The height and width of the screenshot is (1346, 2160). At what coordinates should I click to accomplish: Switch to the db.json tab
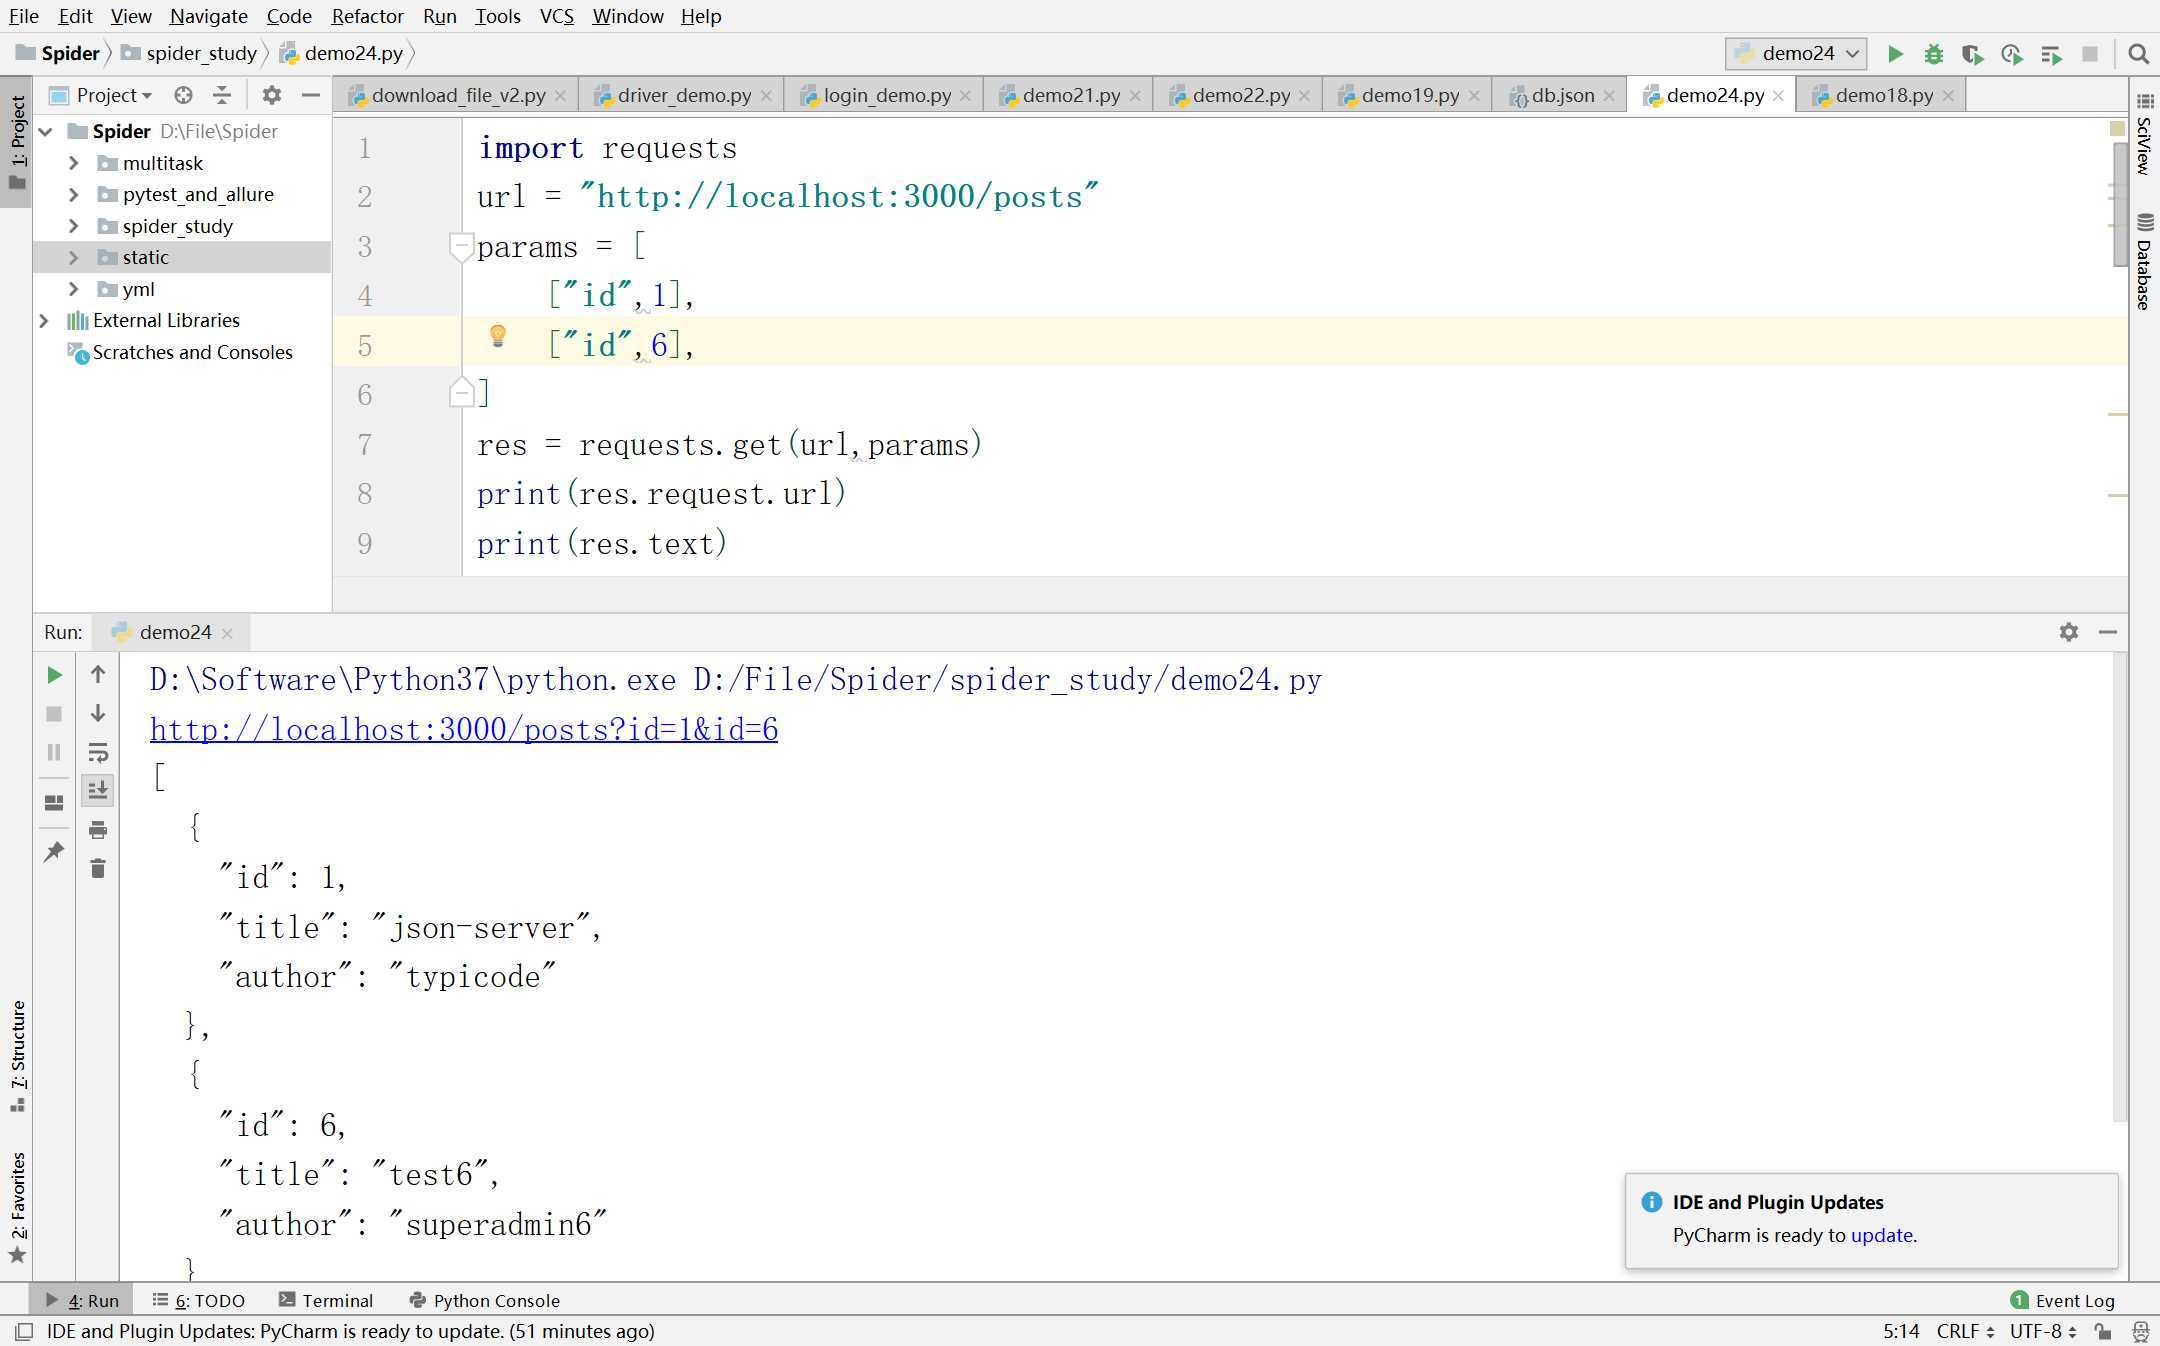pyautogui.click(x=1560, y=95)
